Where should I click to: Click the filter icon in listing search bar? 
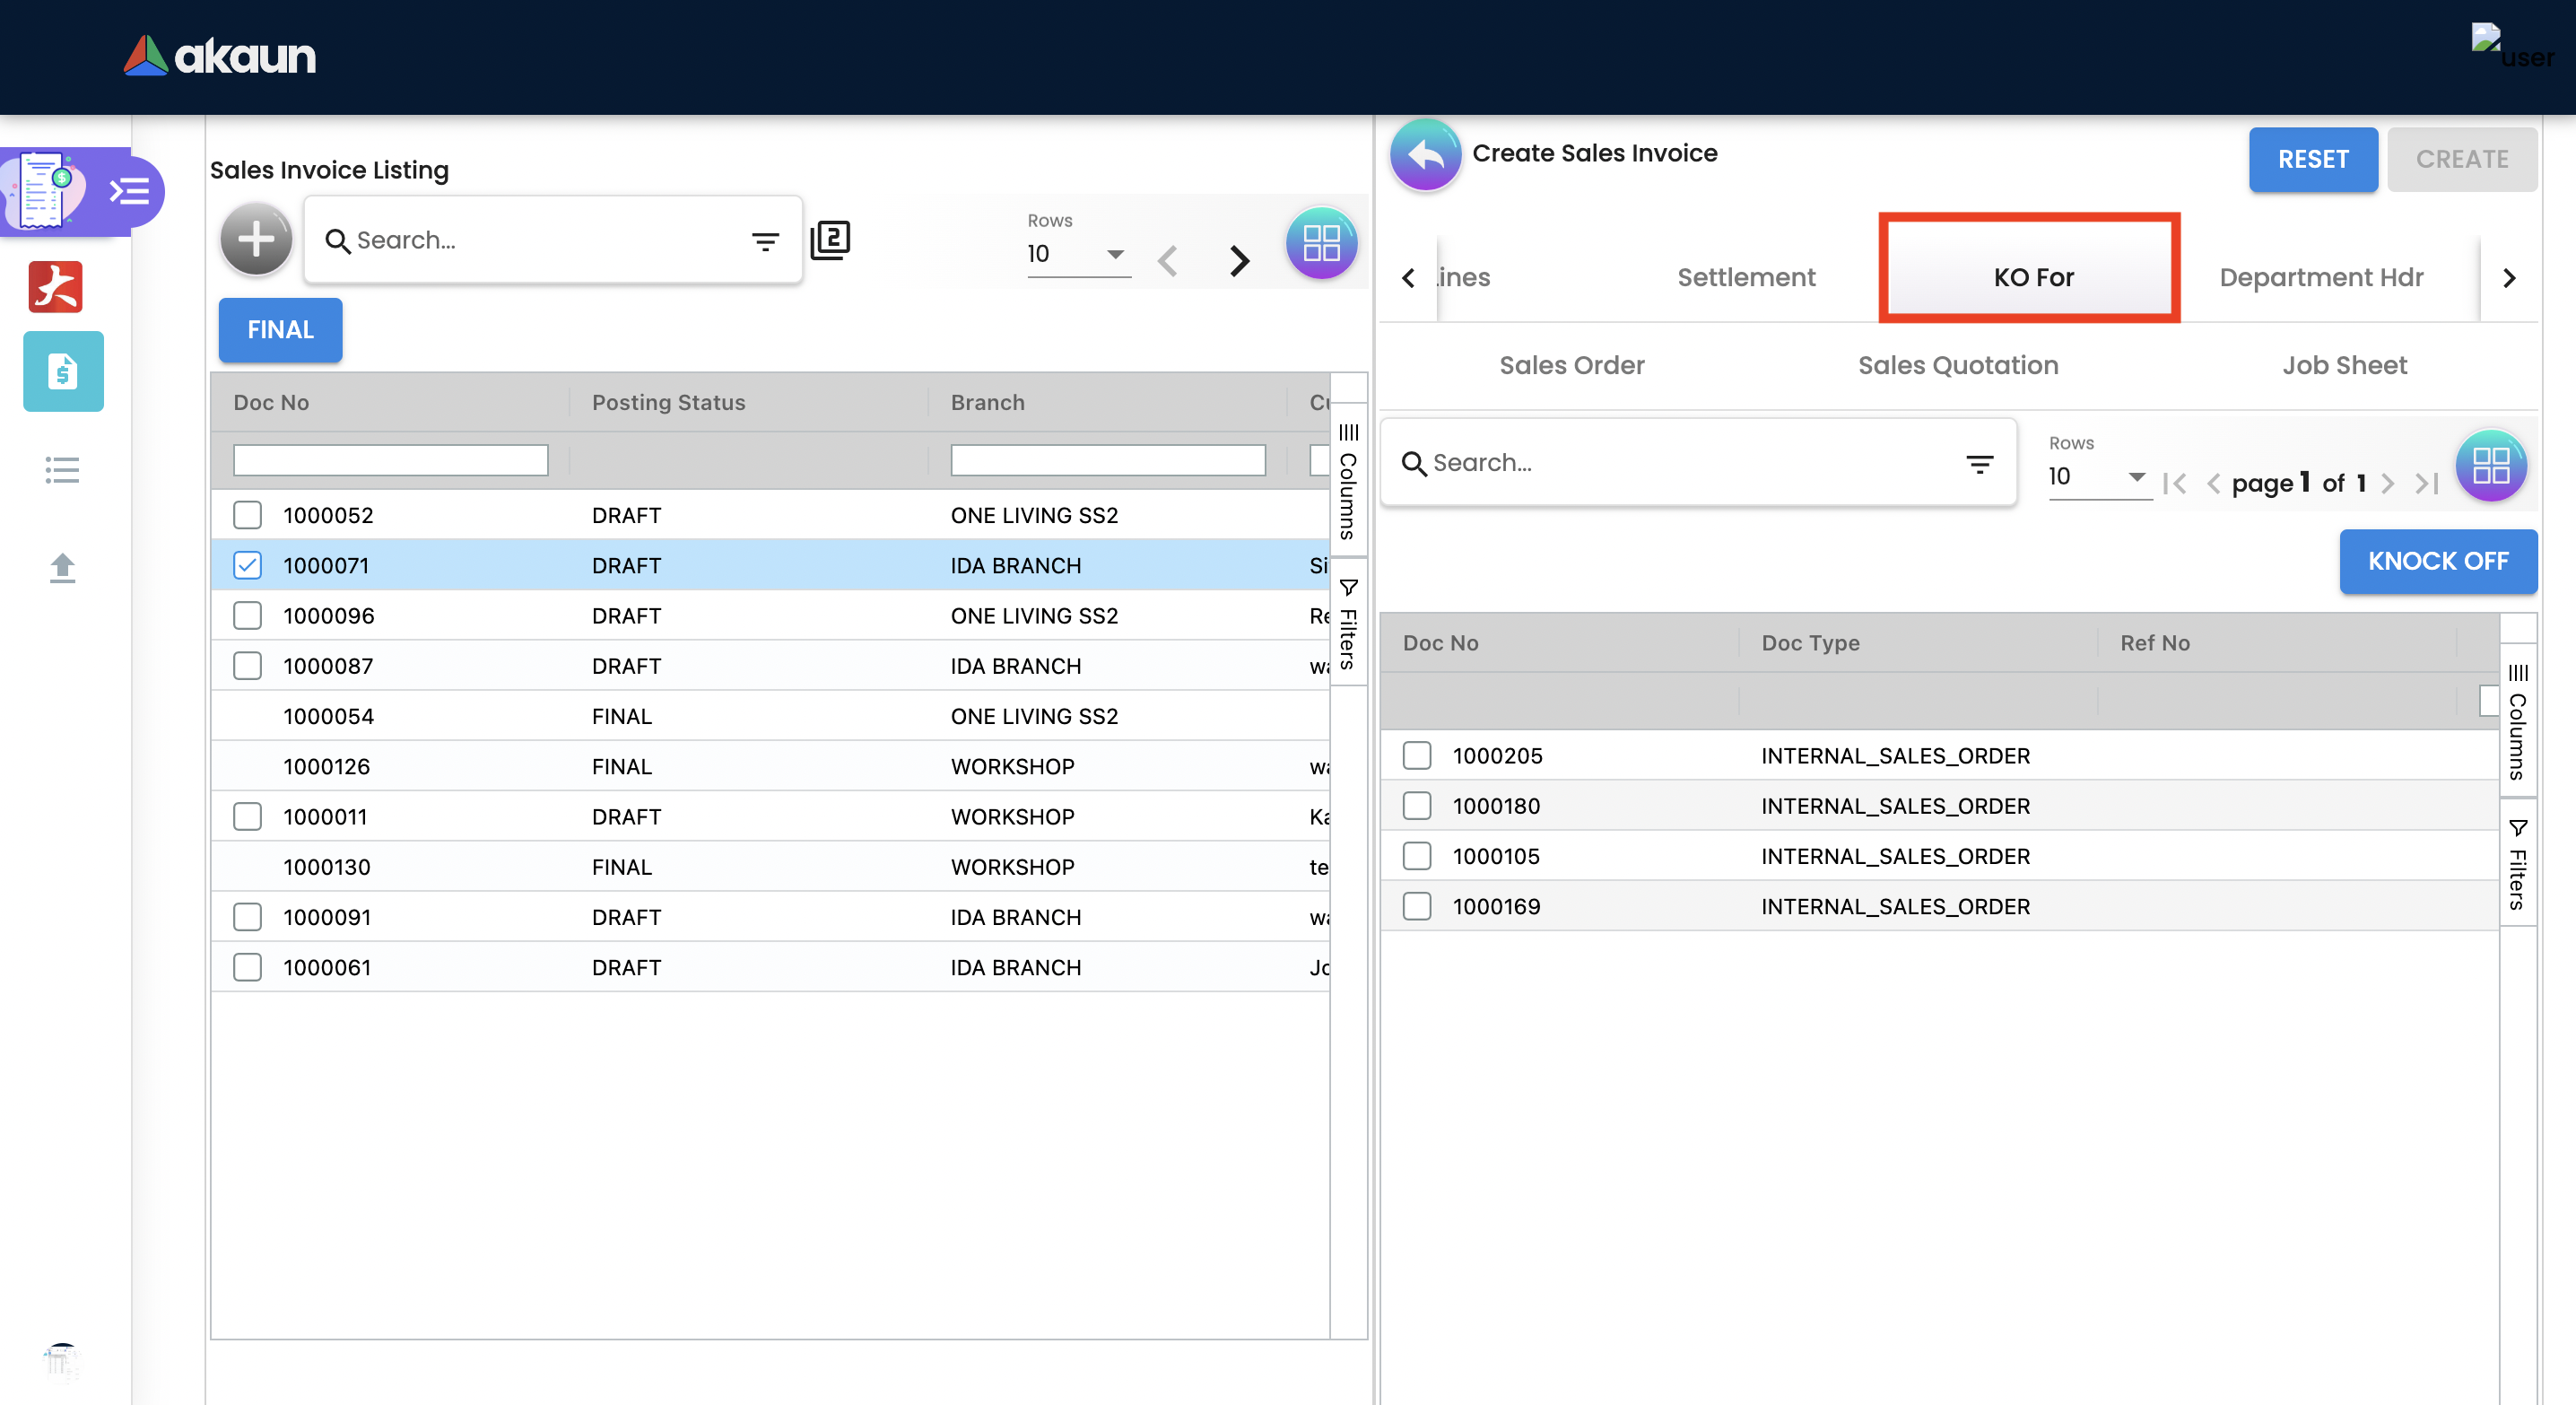point(765,241)
